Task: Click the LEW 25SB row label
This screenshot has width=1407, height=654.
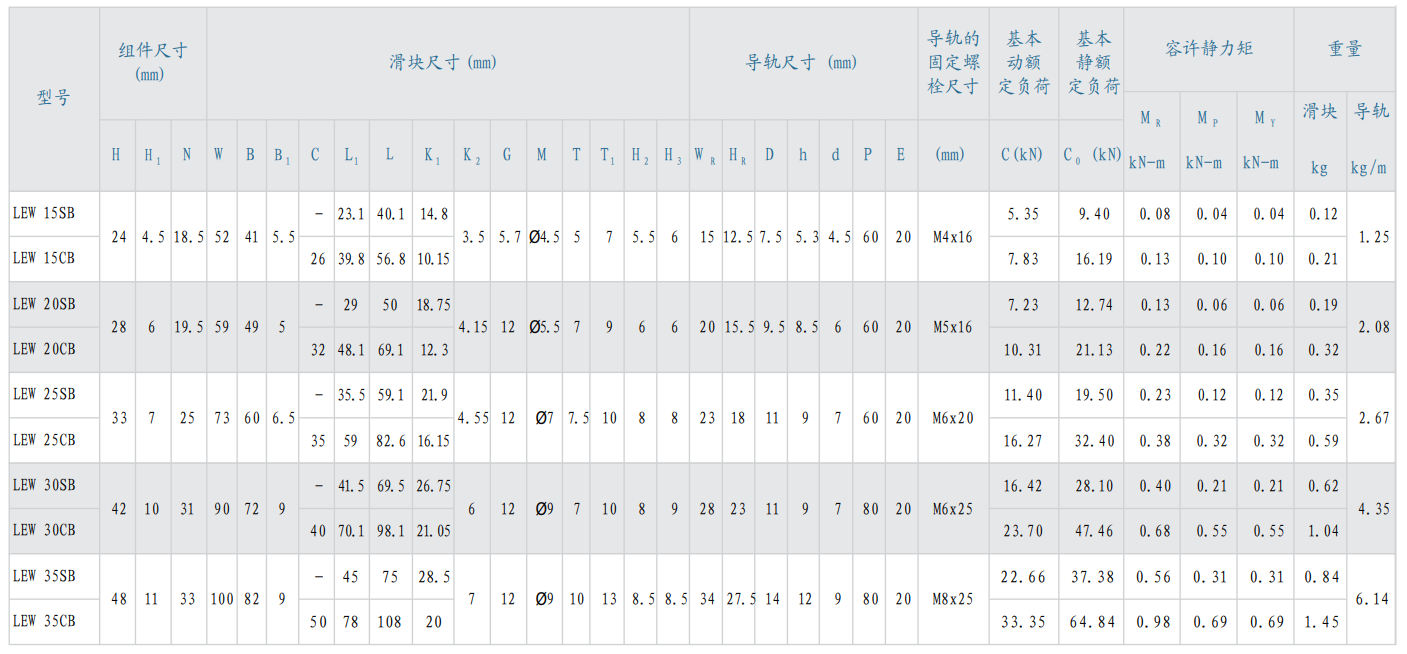Action: 43,394
